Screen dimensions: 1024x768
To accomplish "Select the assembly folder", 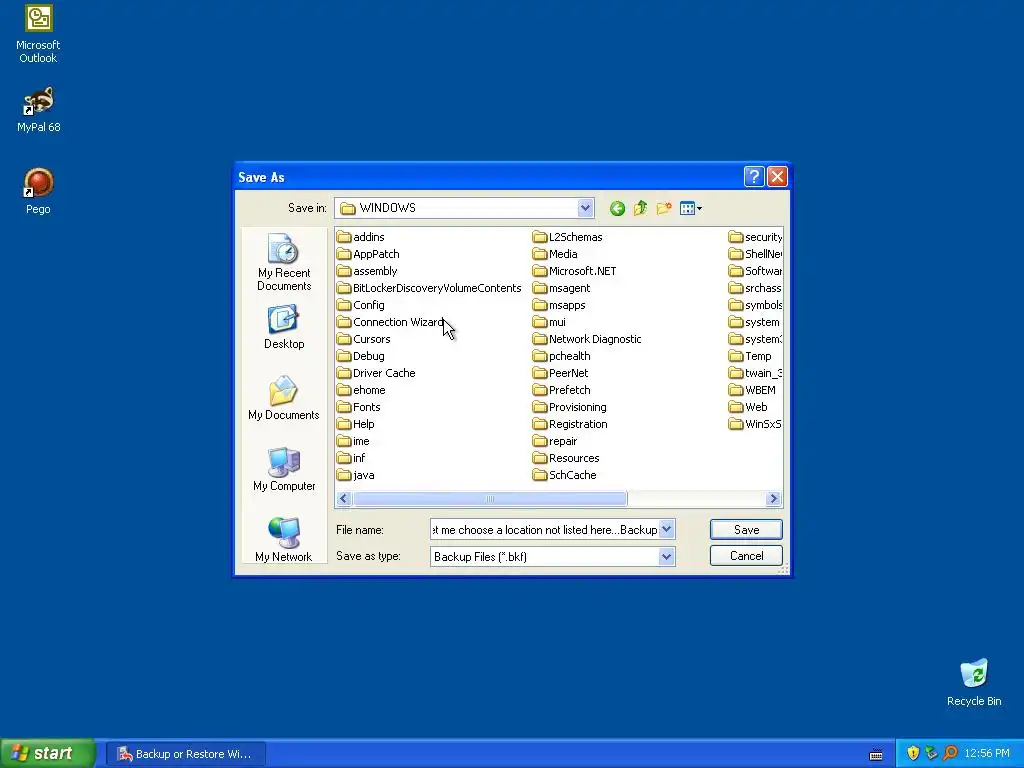I will click(367, 271).
